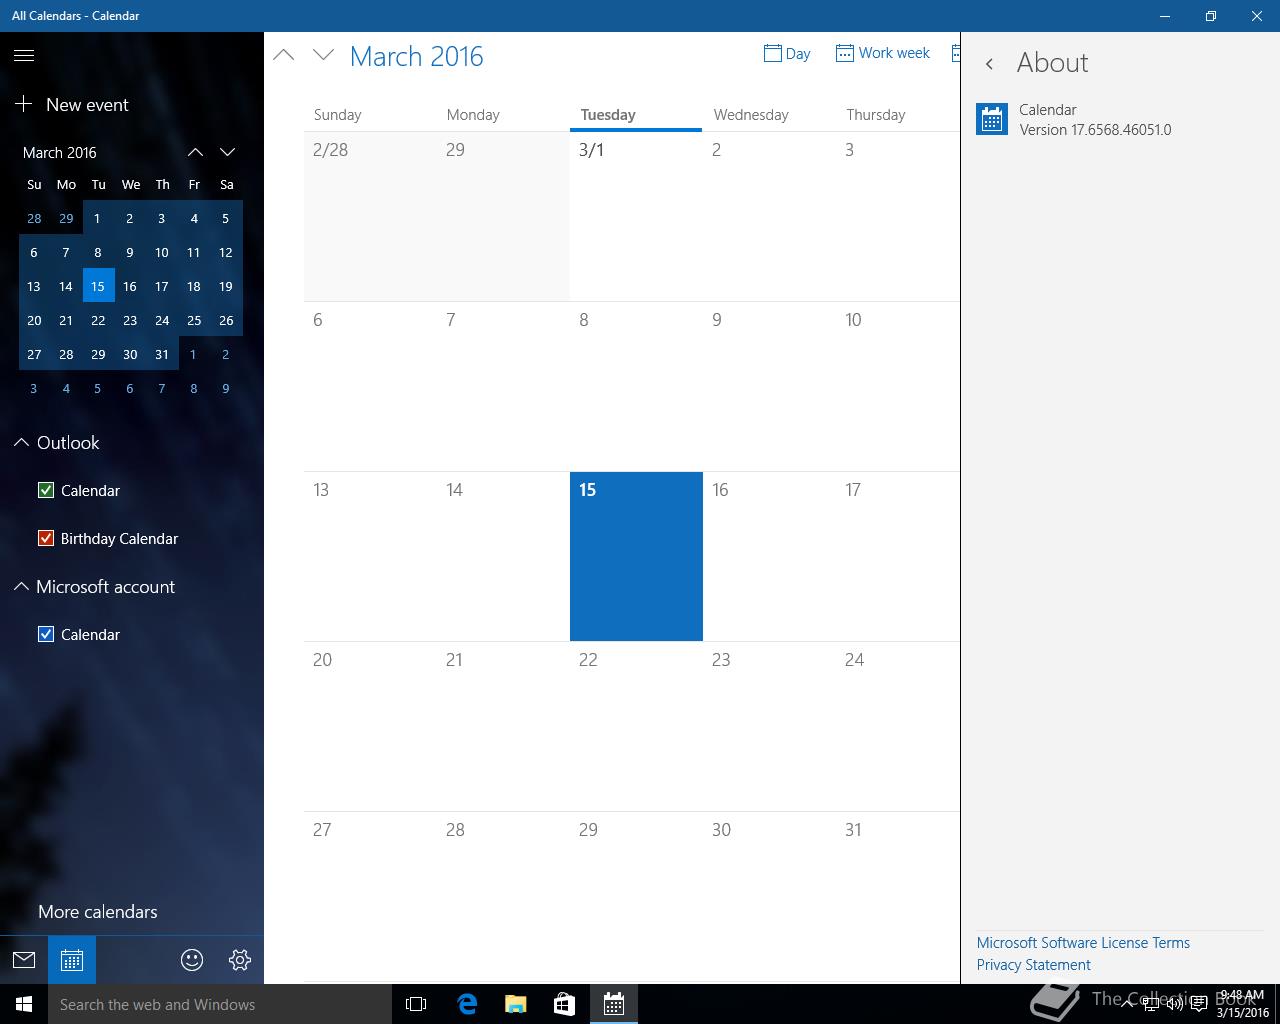1280x1024 pixels.
Task: Uncheck Microsoft account Calendar checkbox
Action: pyautogui.click(x=46, y=634)
